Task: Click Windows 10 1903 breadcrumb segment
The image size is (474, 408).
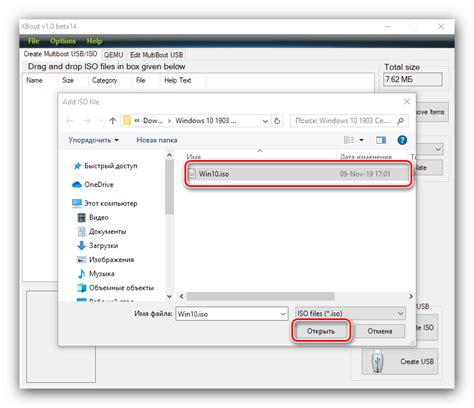Action: (206, 121)
